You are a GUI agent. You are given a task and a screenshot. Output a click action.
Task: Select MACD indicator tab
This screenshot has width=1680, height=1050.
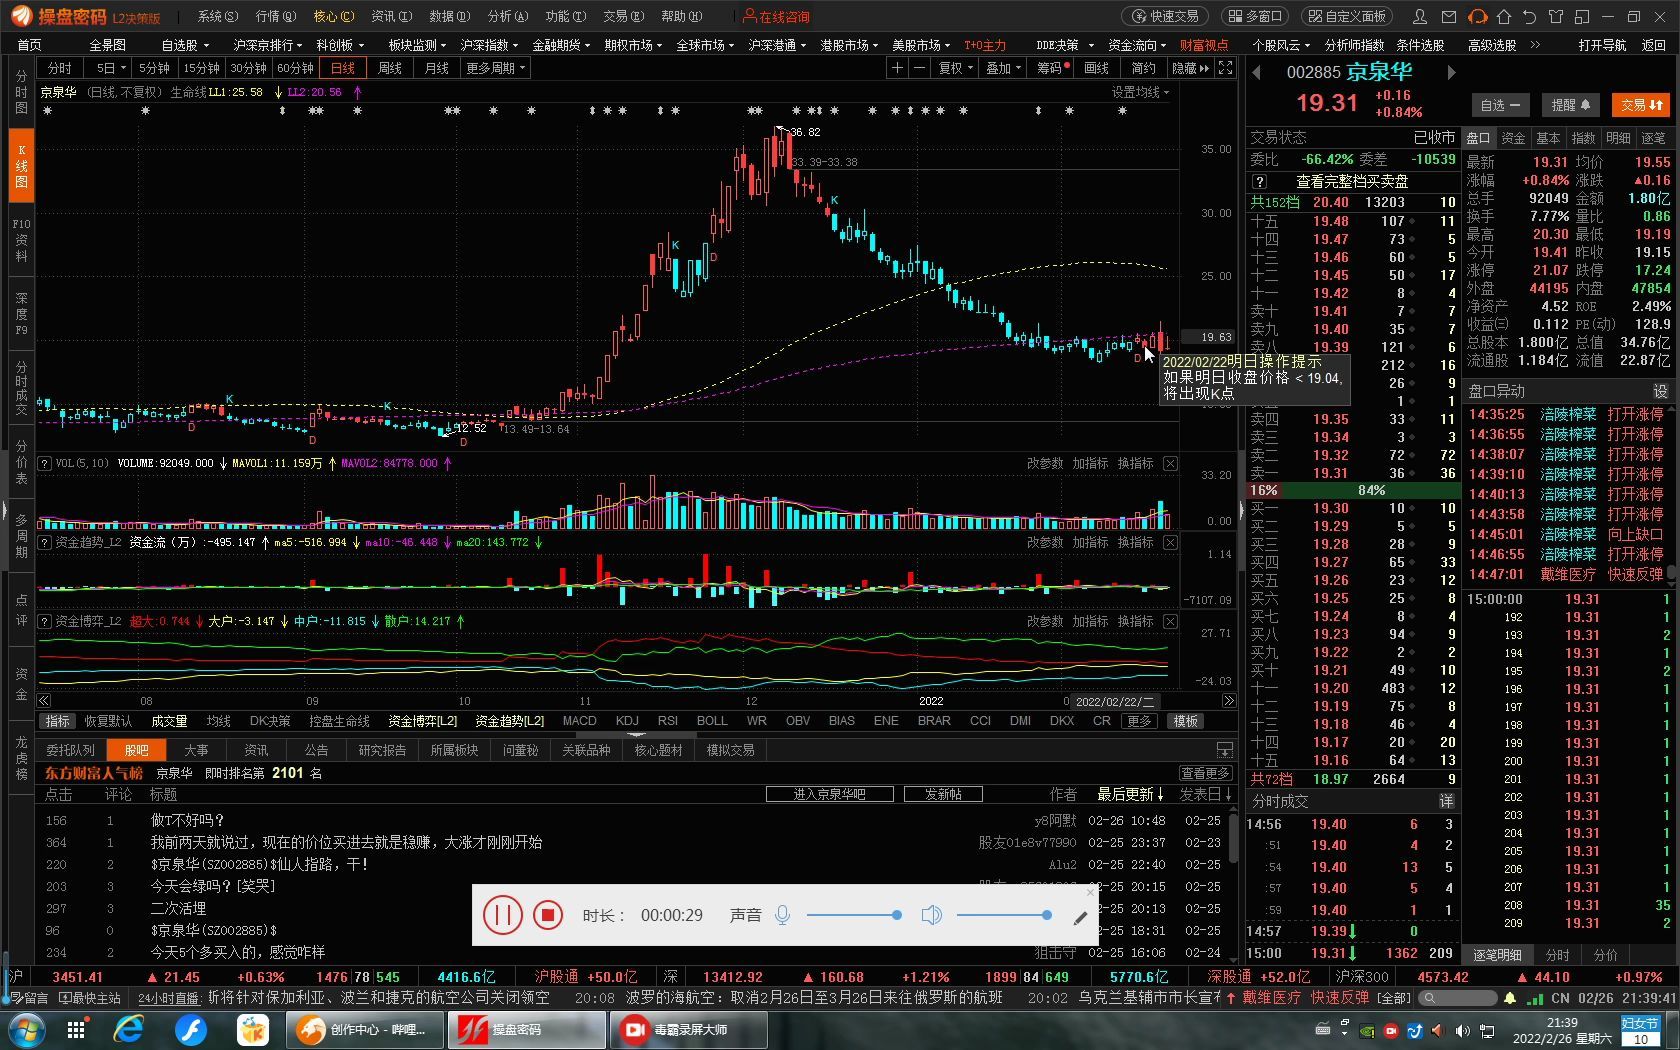point(580,721)
